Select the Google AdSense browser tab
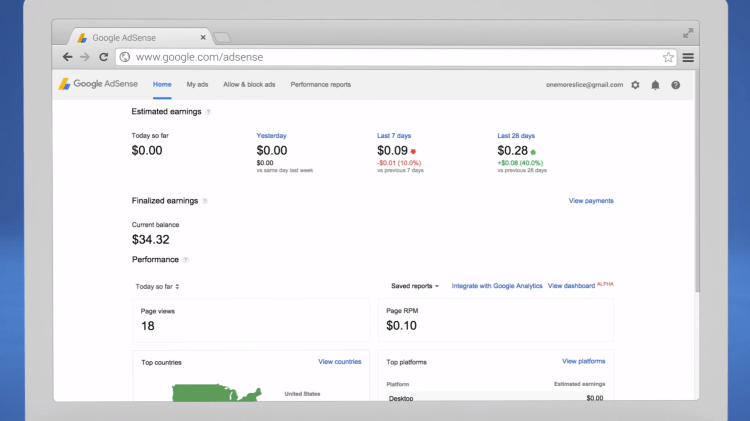750x421 pixels. click(139, 37)
